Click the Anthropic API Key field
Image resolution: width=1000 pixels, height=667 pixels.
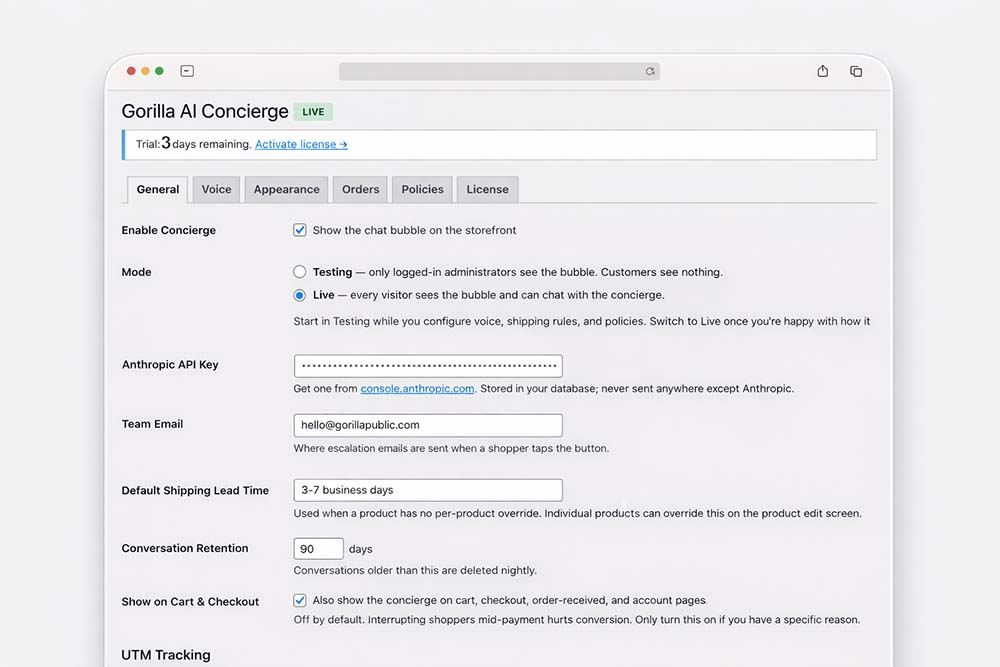(x=428, y=366)
